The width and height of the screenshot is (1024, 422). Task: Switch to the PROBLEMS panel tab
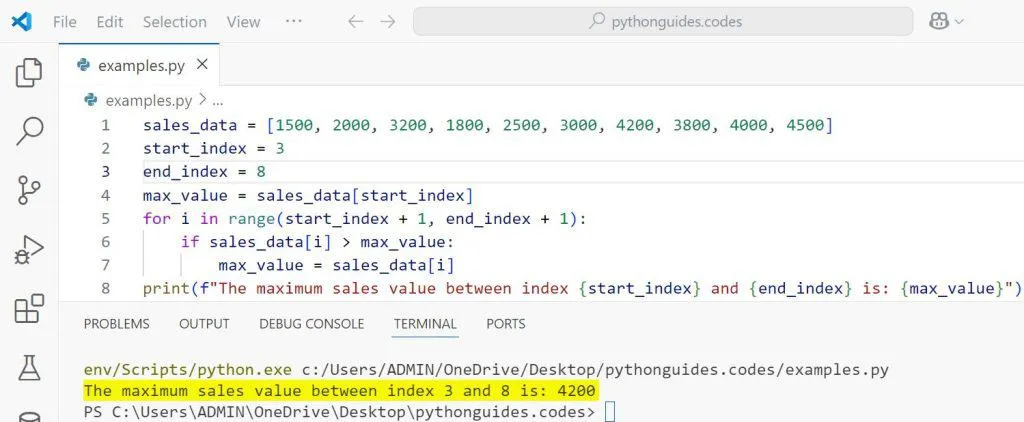click(x=116, y=324)
